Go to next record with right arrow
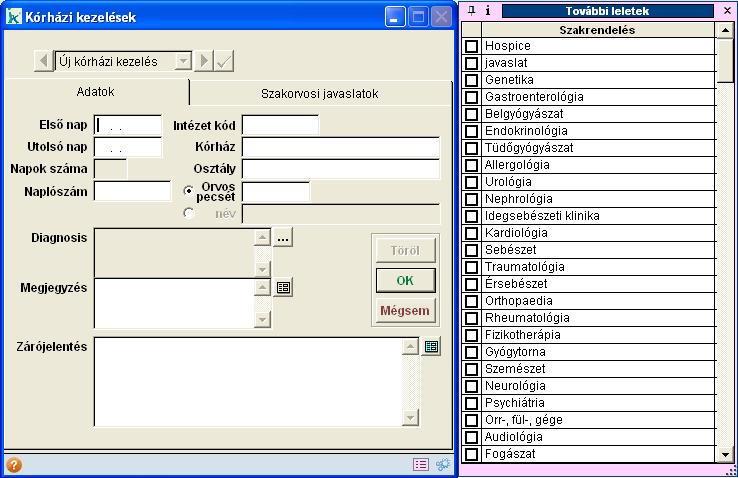This screenshot has height=478, width=738. coord(204,61)
